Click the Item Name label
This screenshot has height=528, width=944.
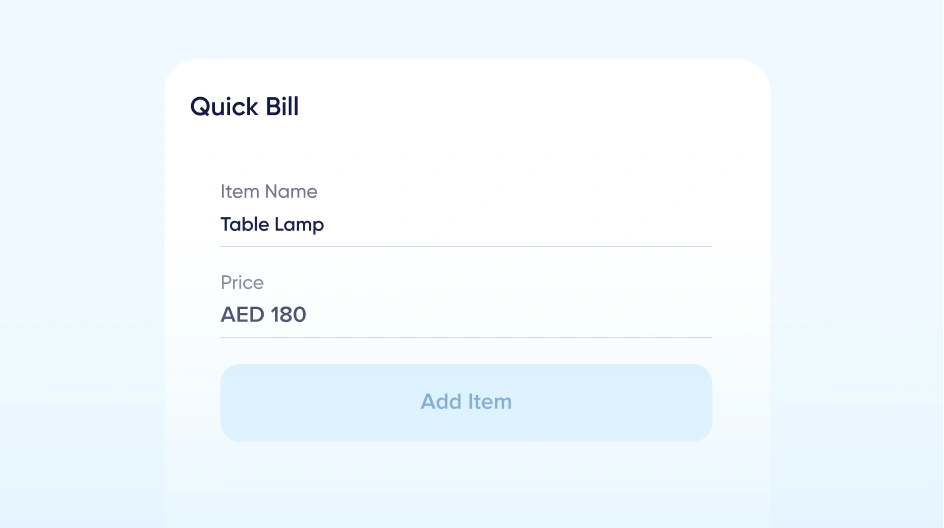click(x=268, y=191)
